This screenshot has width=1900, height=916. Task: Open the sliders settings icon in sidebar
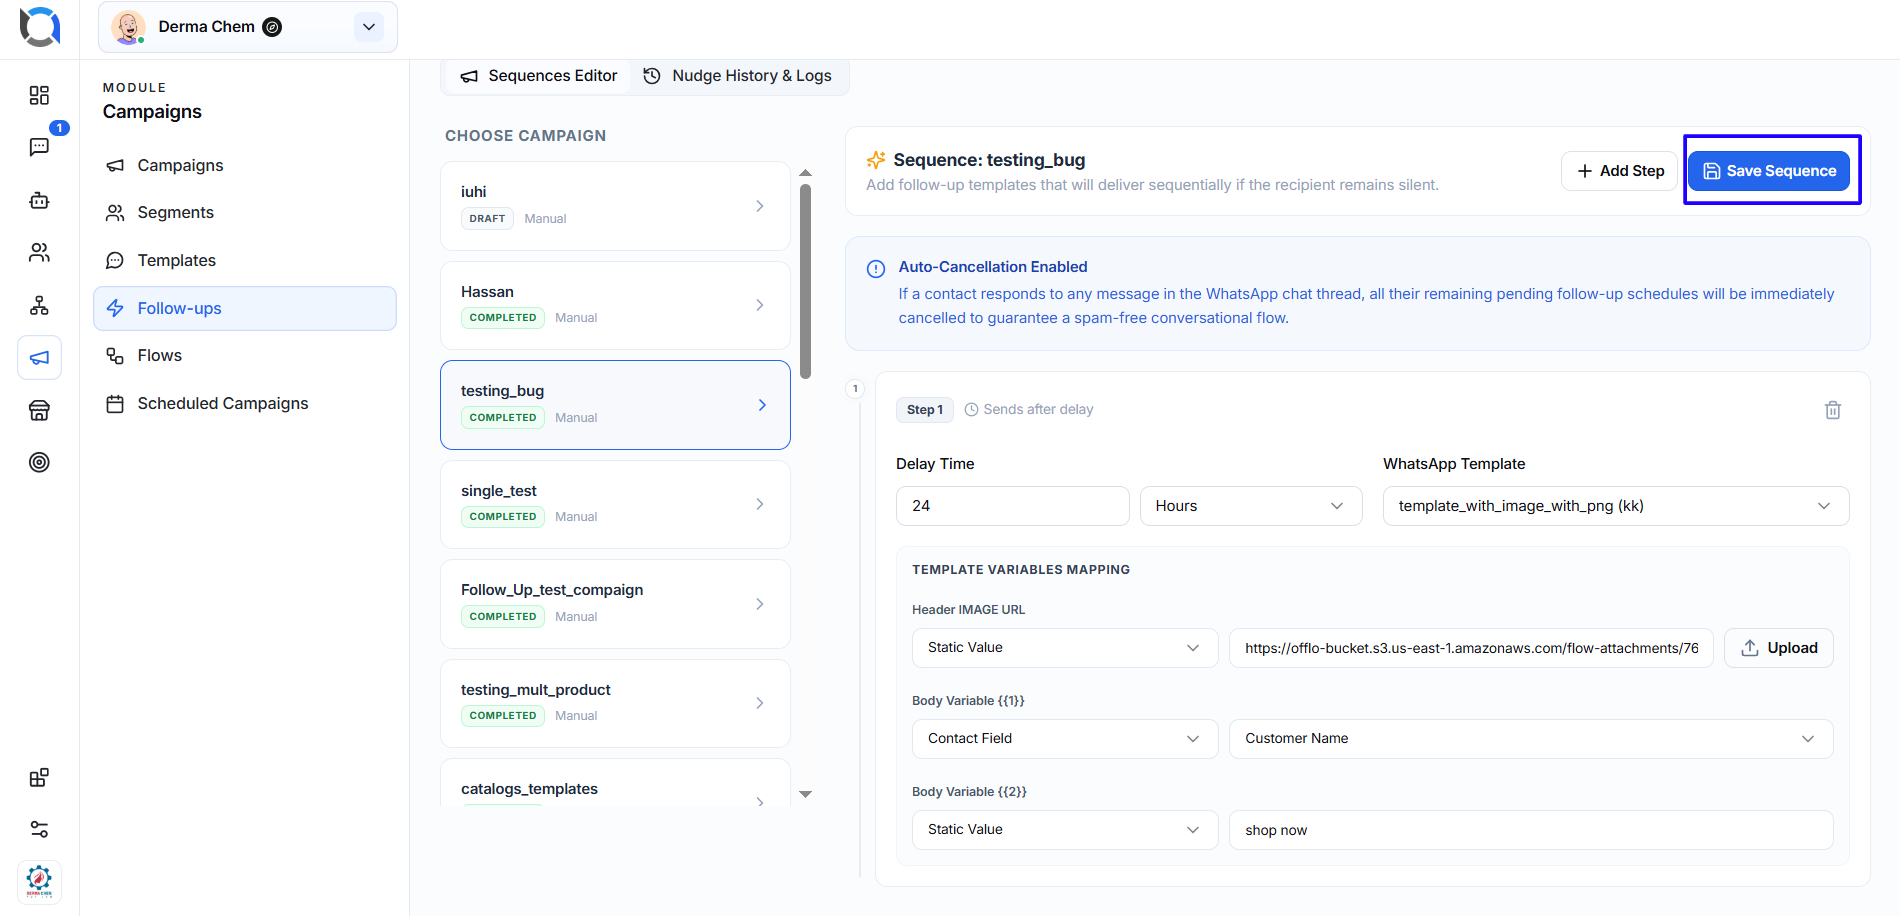pyautogui.click(x=39, y=829)
